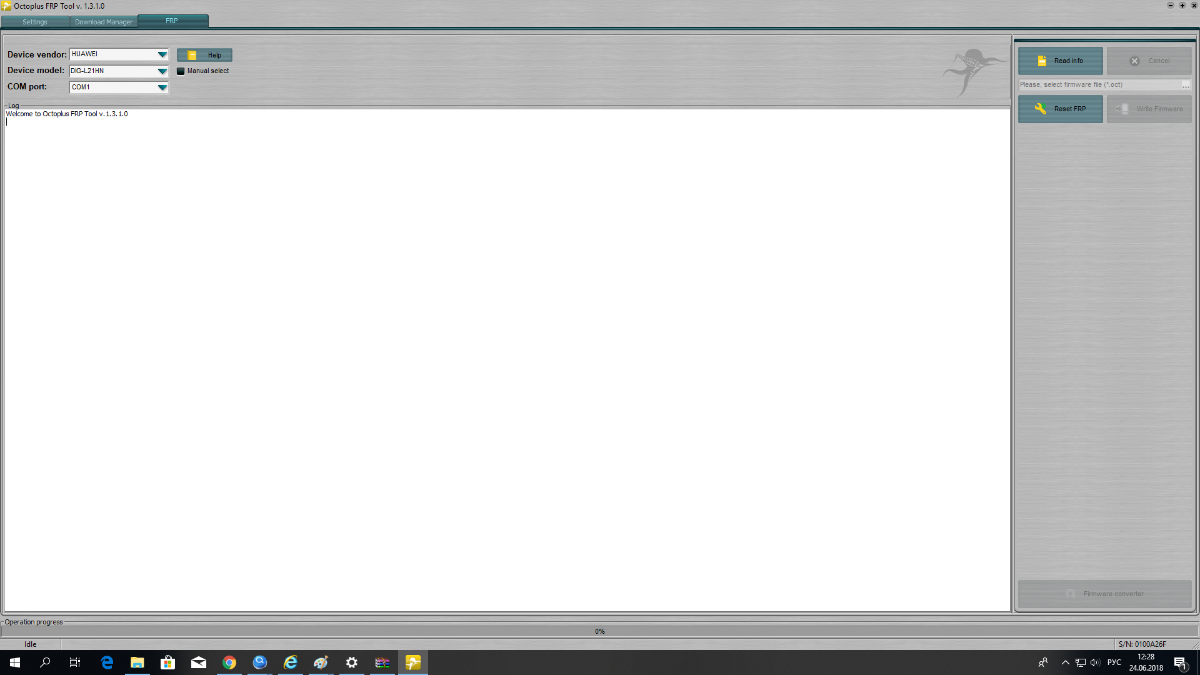Open the Settings tab
The image size is (1200, 675).
click(x=35, y=21)
